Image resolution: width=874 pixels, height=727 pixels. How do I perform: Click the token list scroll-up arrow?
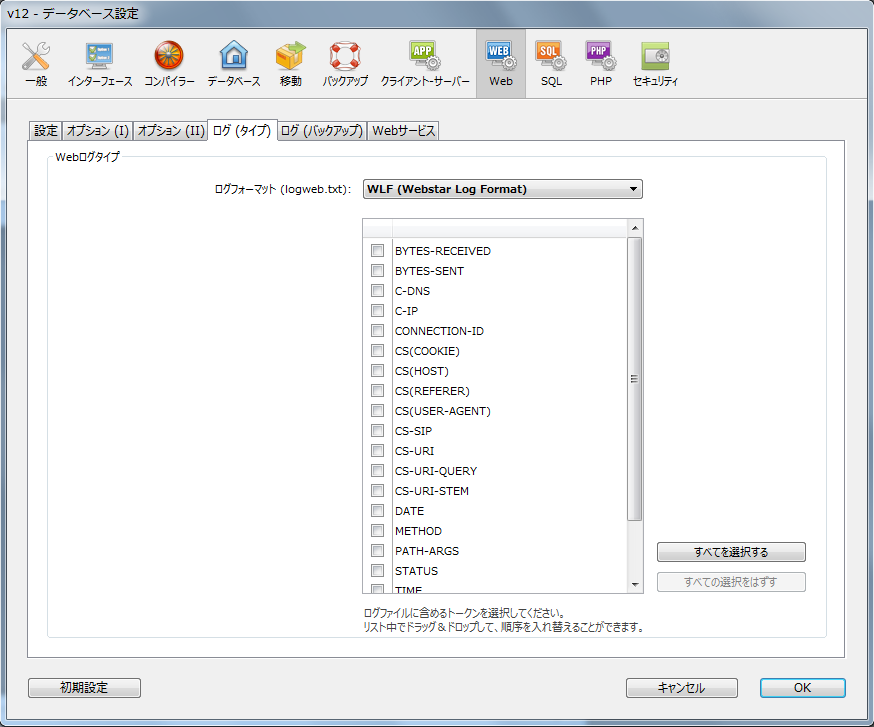634,228
